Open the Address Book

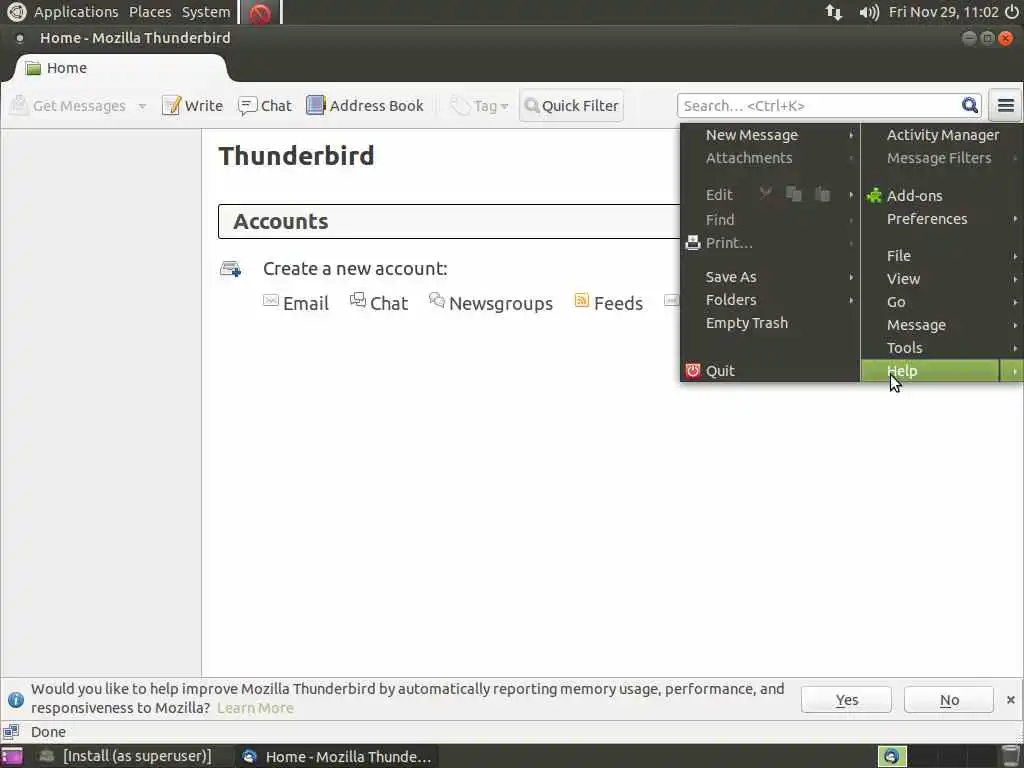click(x=365, y=105)
